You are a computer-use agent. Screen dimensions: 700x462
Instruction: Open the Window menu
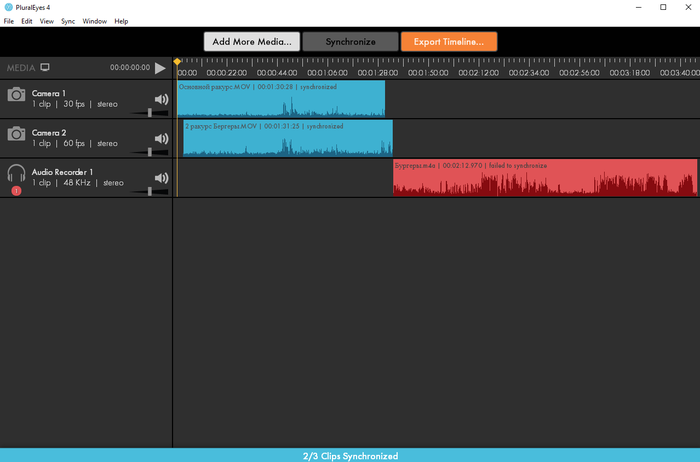[x=95, y=21]
